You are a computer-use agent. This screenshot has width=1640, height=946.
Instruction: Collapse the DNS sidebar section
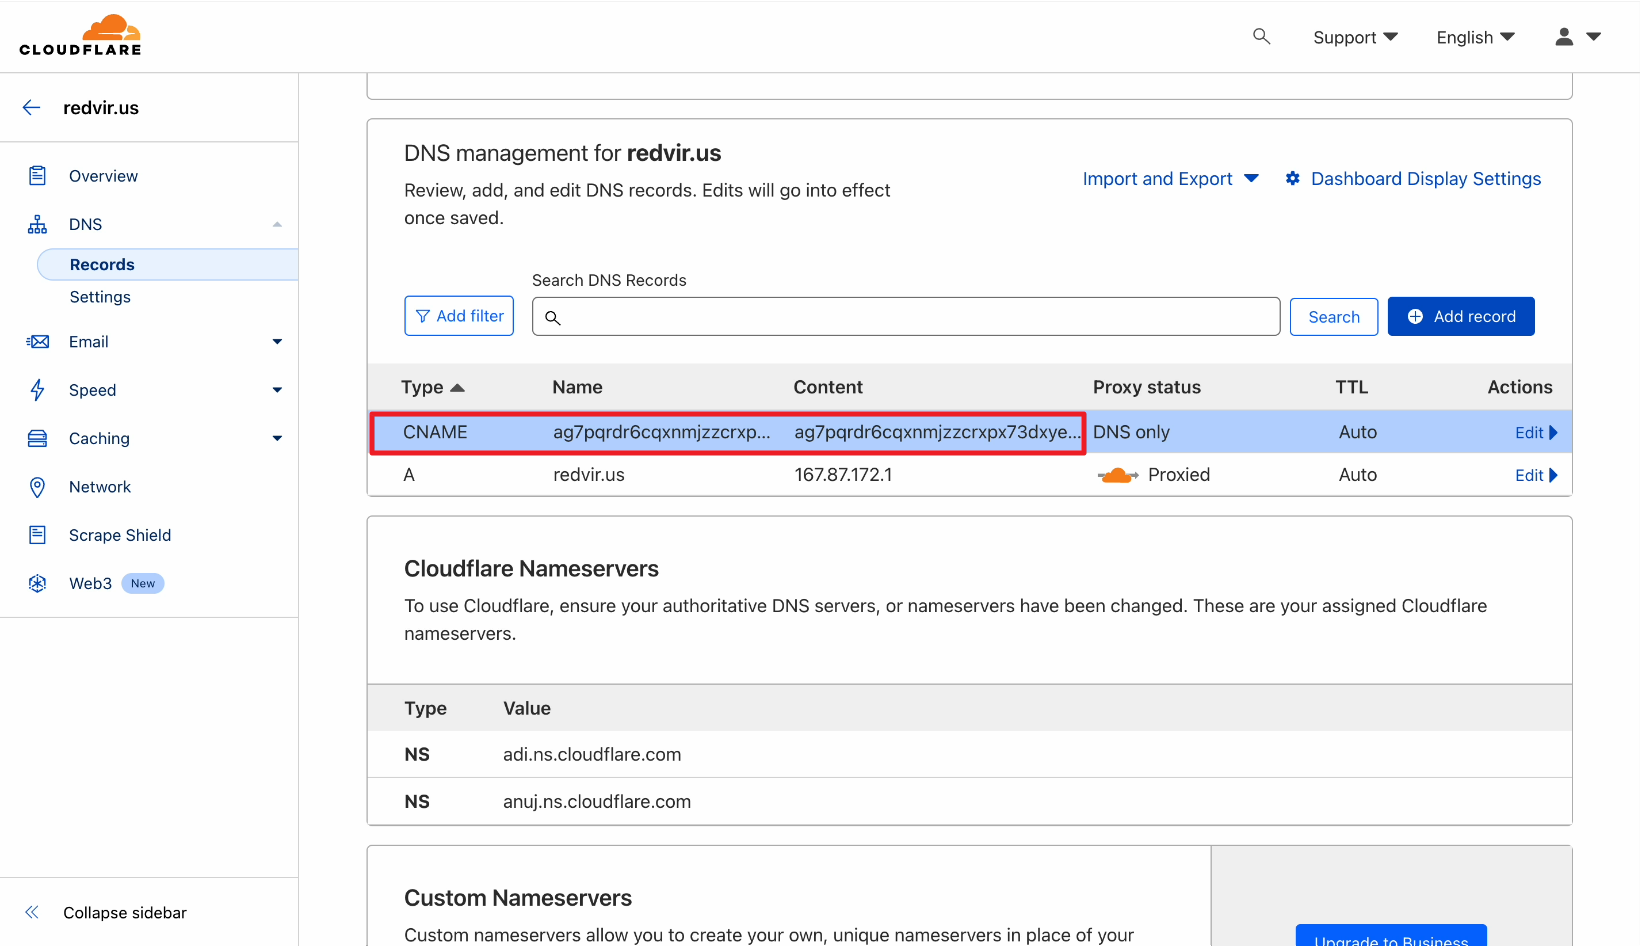point(277,224)
